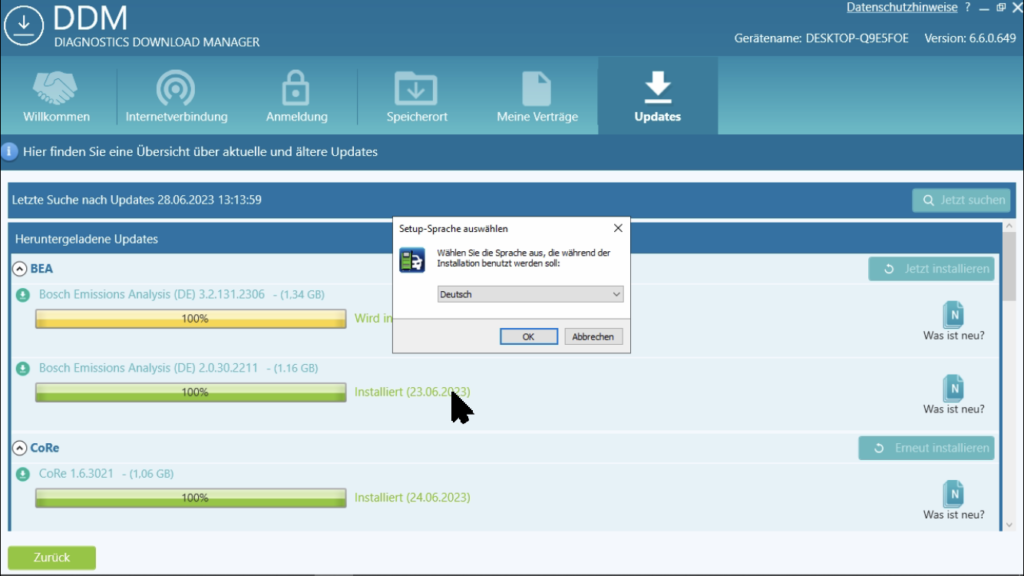Click download icon beside BEA 3.2.131.2306
This screenshot has width=1024, height=576.
click(23, 295)
